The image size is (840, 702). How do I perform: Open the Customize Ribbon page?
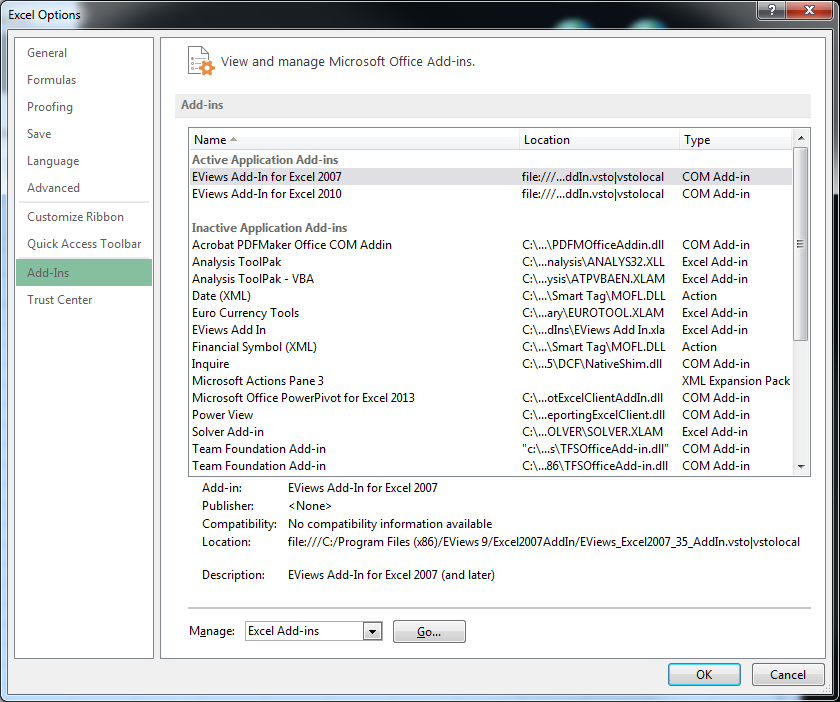[77, 216]
